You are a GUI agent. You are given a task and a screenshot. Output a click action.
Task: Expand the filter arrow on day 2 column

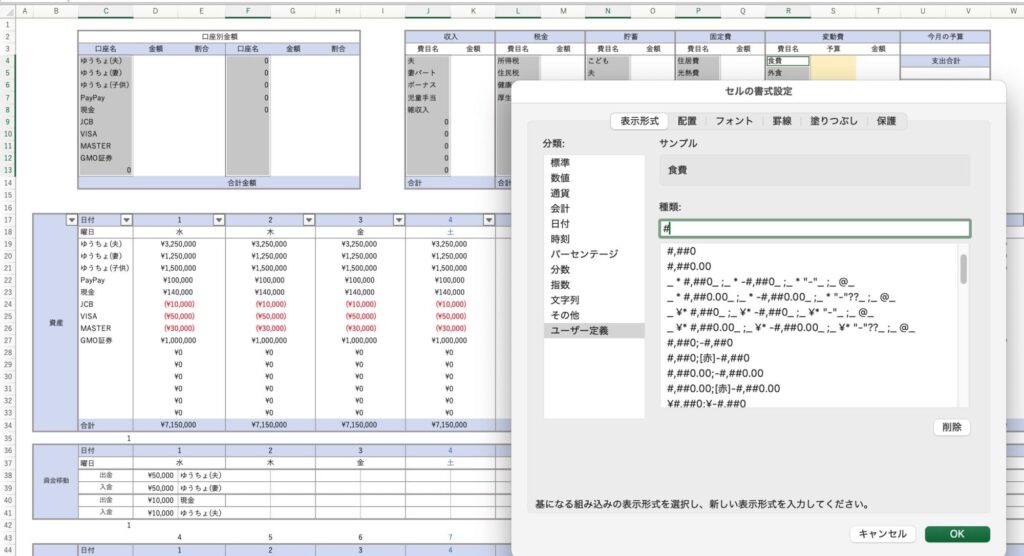[x=308, y=220]
